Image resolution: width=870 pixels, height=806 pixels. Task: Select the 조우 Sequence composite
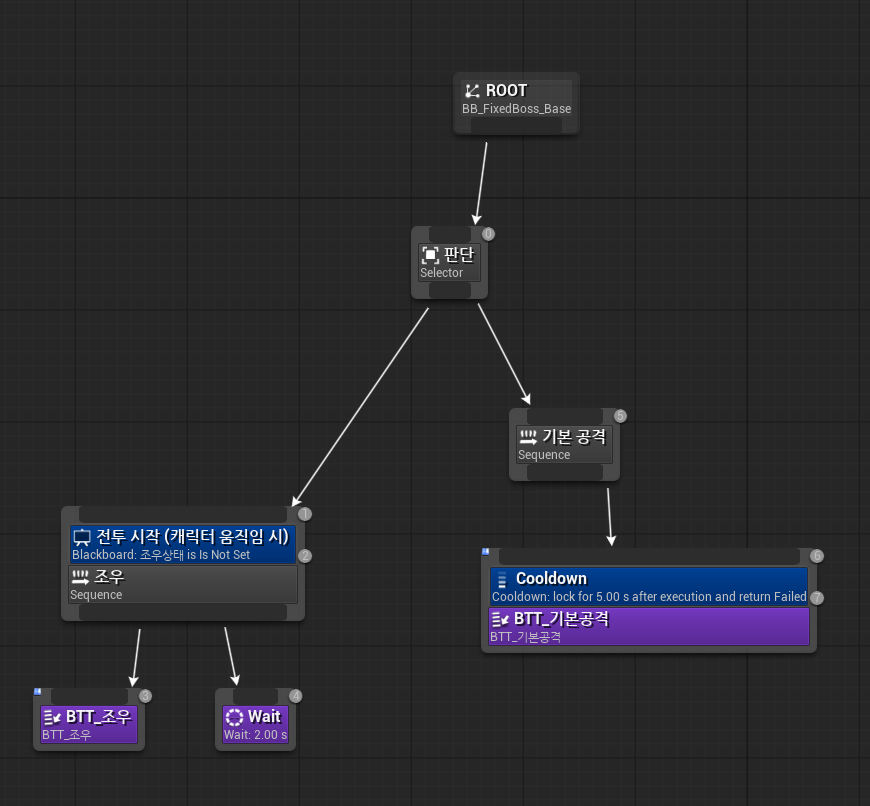click(183, 584)
